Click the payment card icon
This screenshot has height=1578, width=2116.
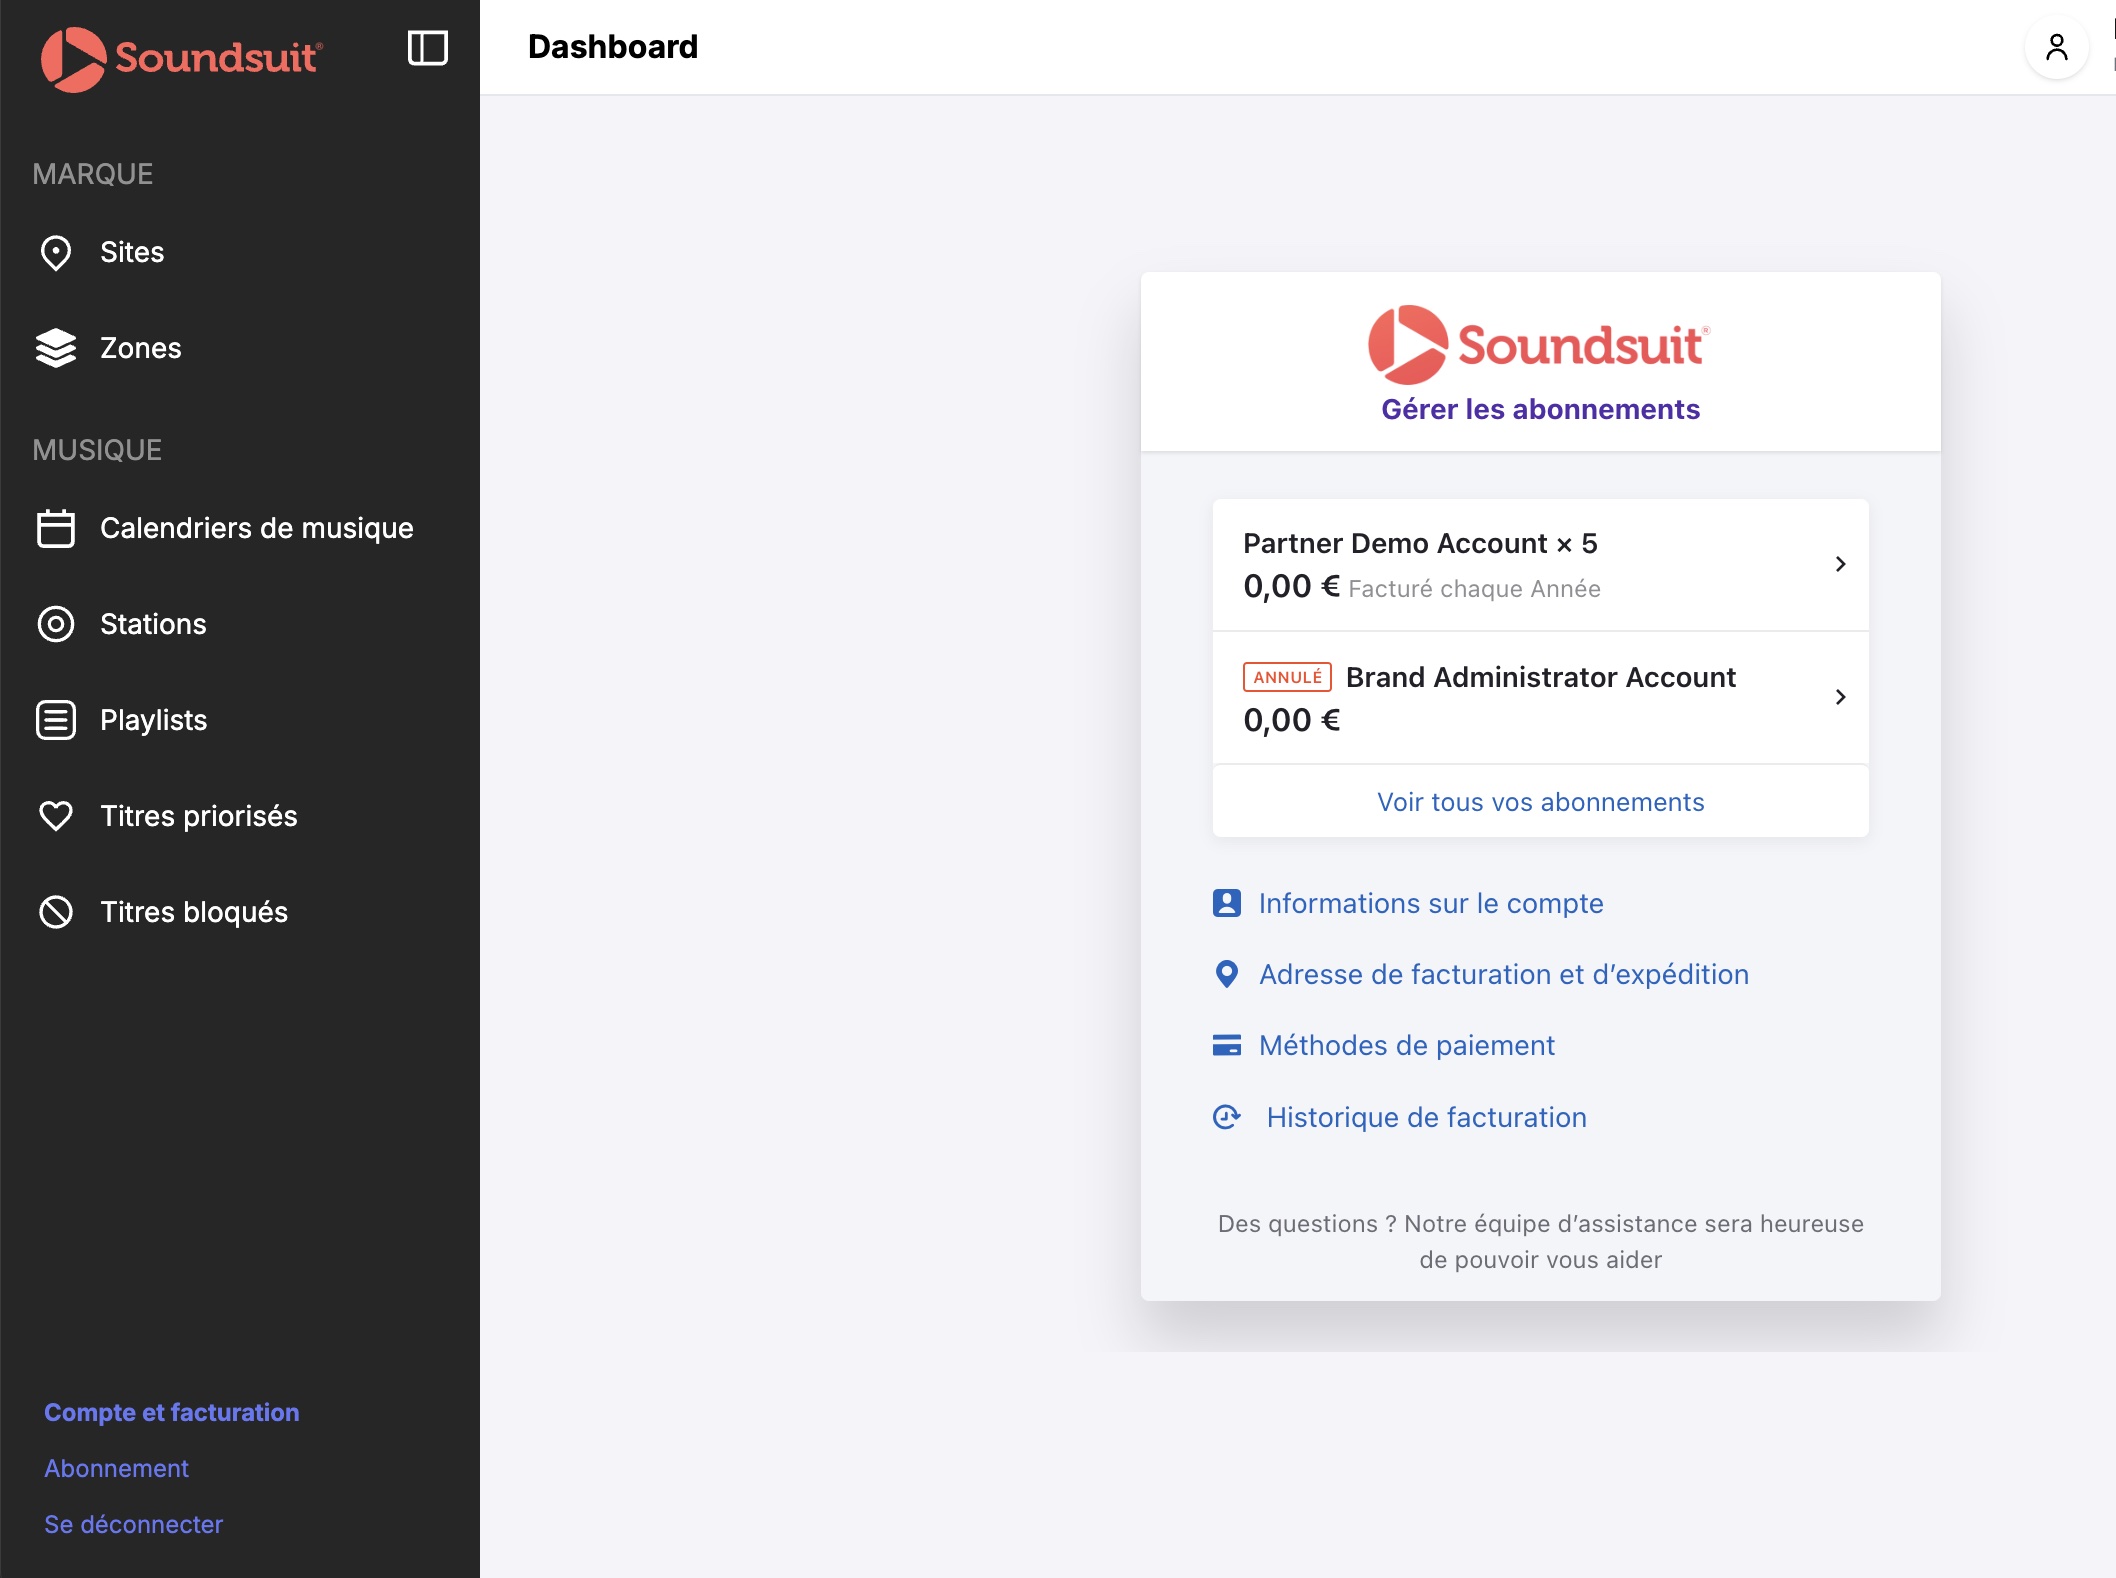[x=1227, y=1045]
